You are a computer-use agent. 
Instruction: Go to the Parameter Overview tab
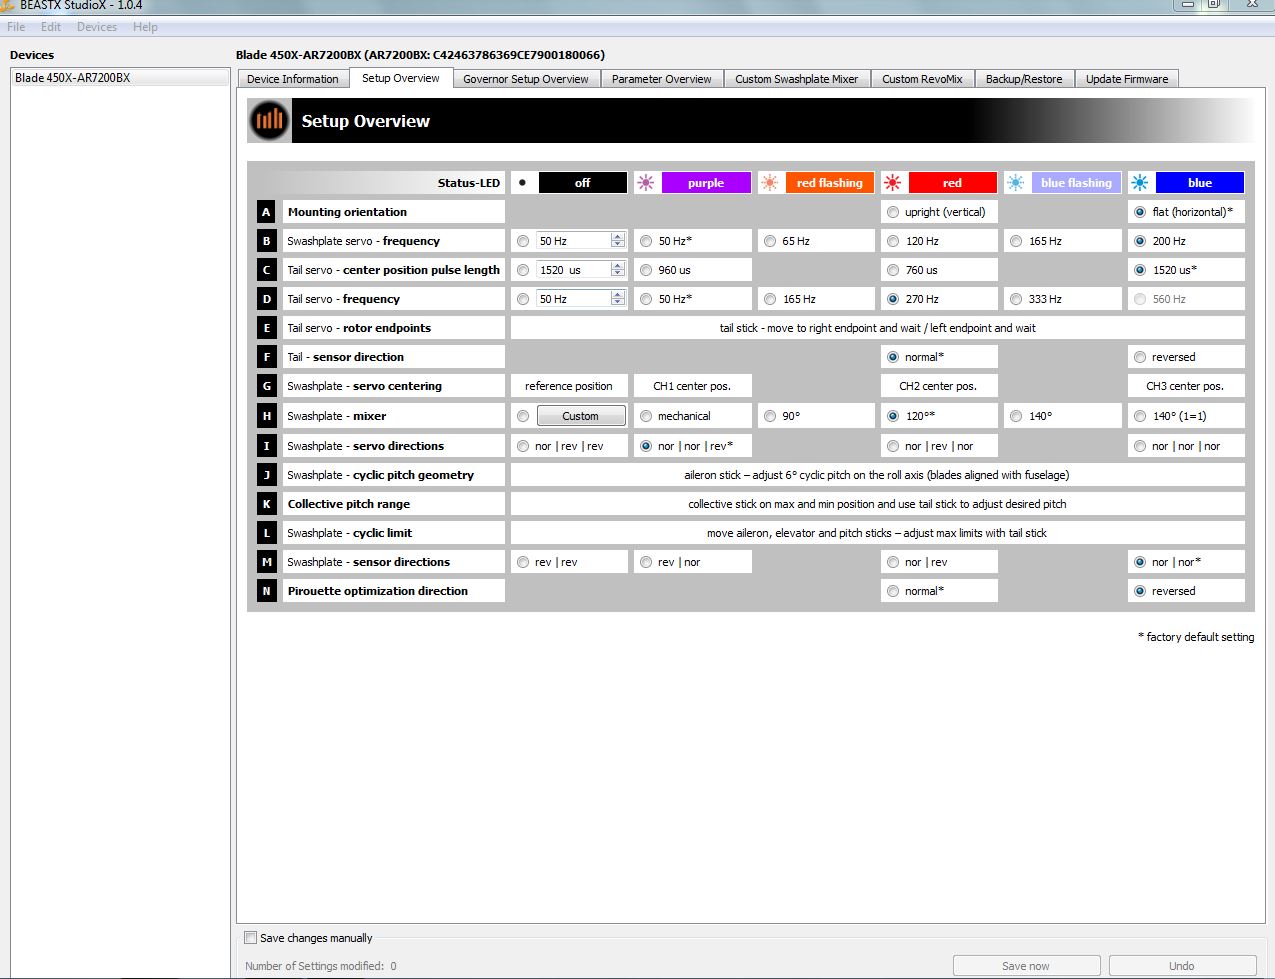(662, 79)
